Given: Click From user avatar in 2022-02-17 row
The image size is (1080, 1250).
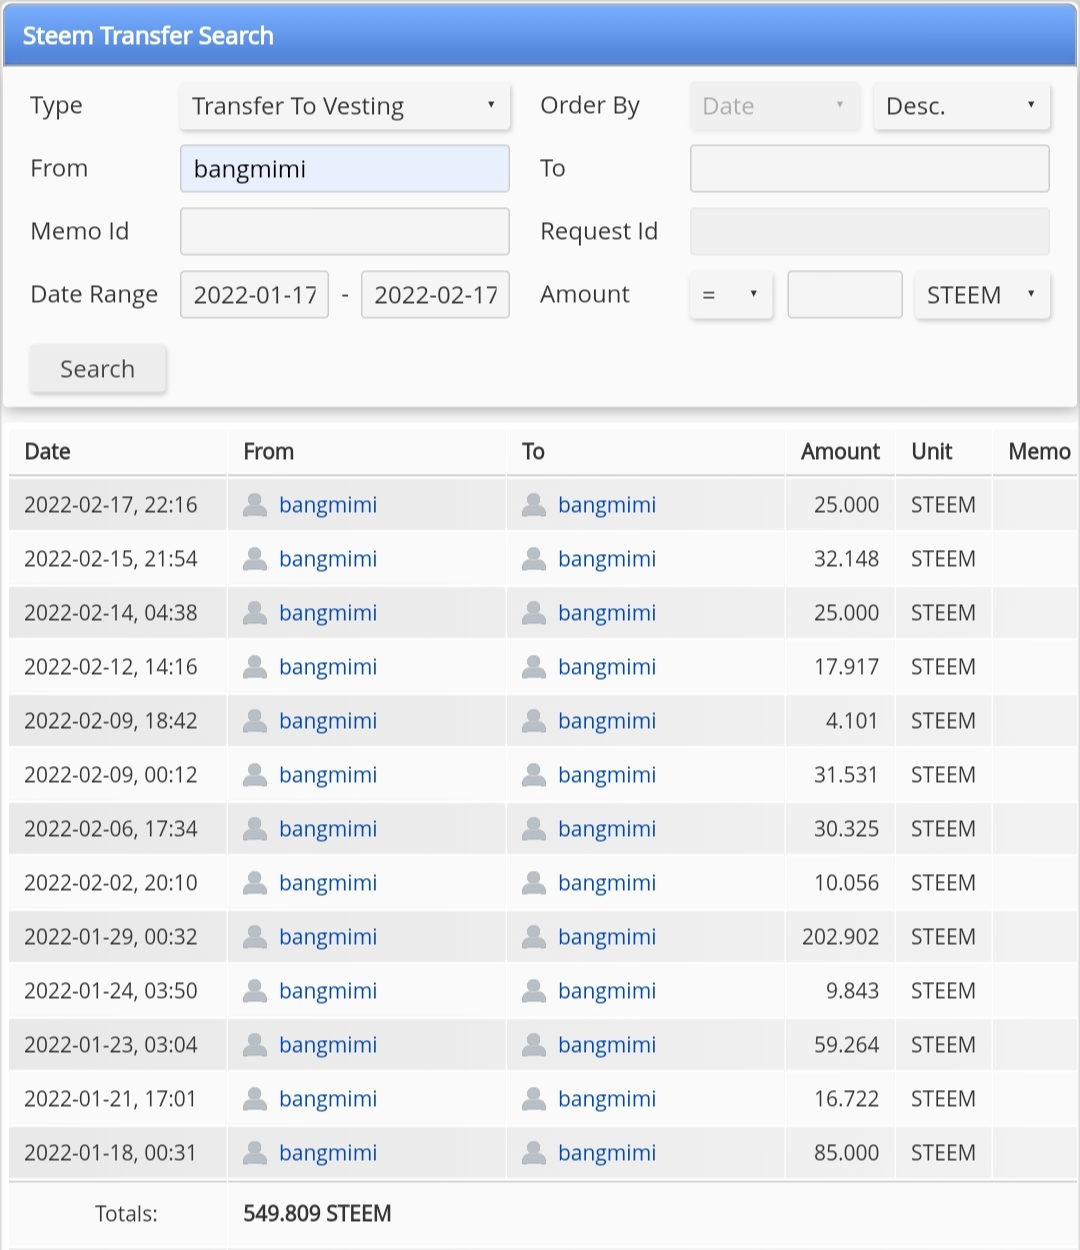Looking at the screenshot, I should [255, 505].
